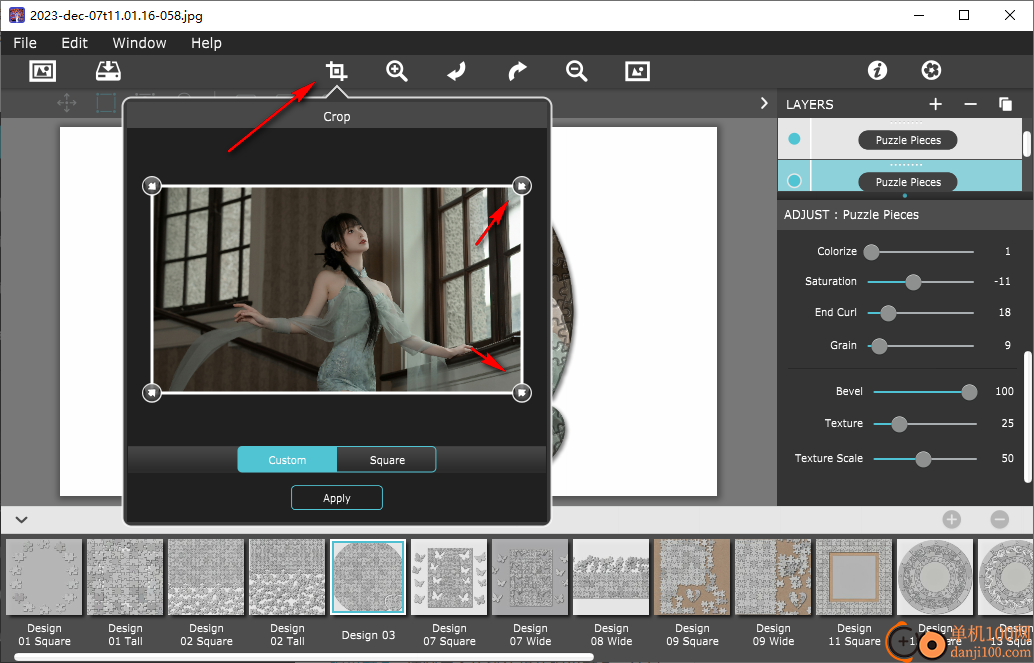Click the top-right crop handle
This screenshot has width=1034, height=663.
tap(522, 186)
